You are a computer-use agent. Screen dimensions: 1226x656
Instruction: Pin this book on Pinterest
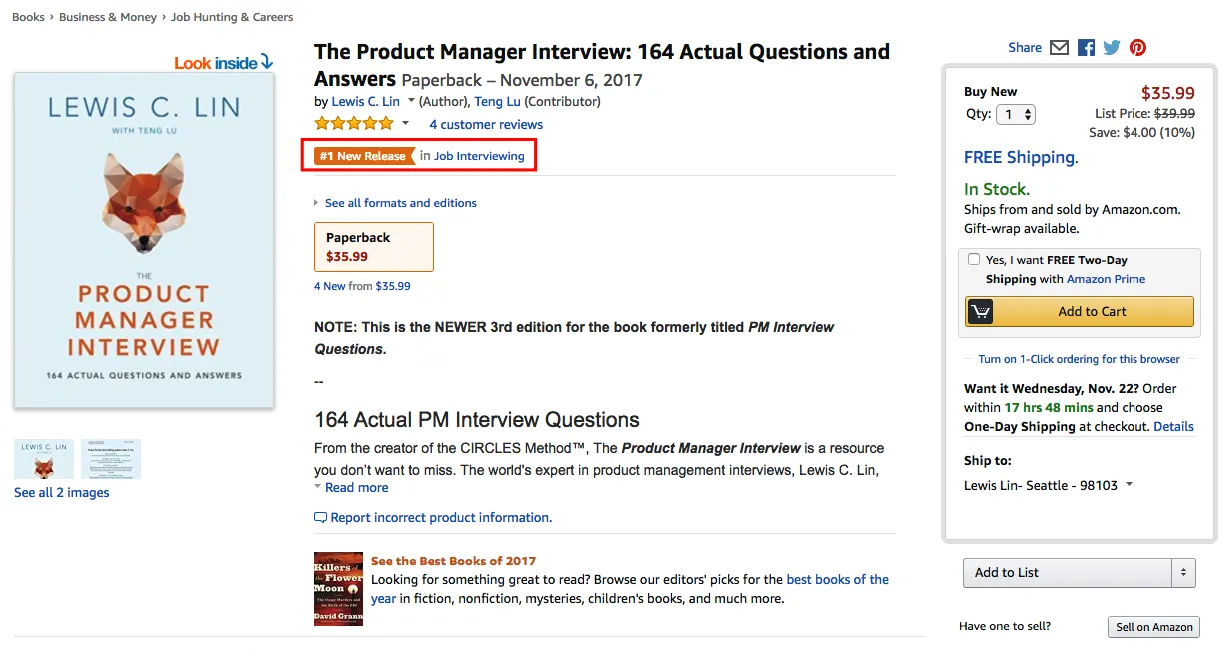1138,48
